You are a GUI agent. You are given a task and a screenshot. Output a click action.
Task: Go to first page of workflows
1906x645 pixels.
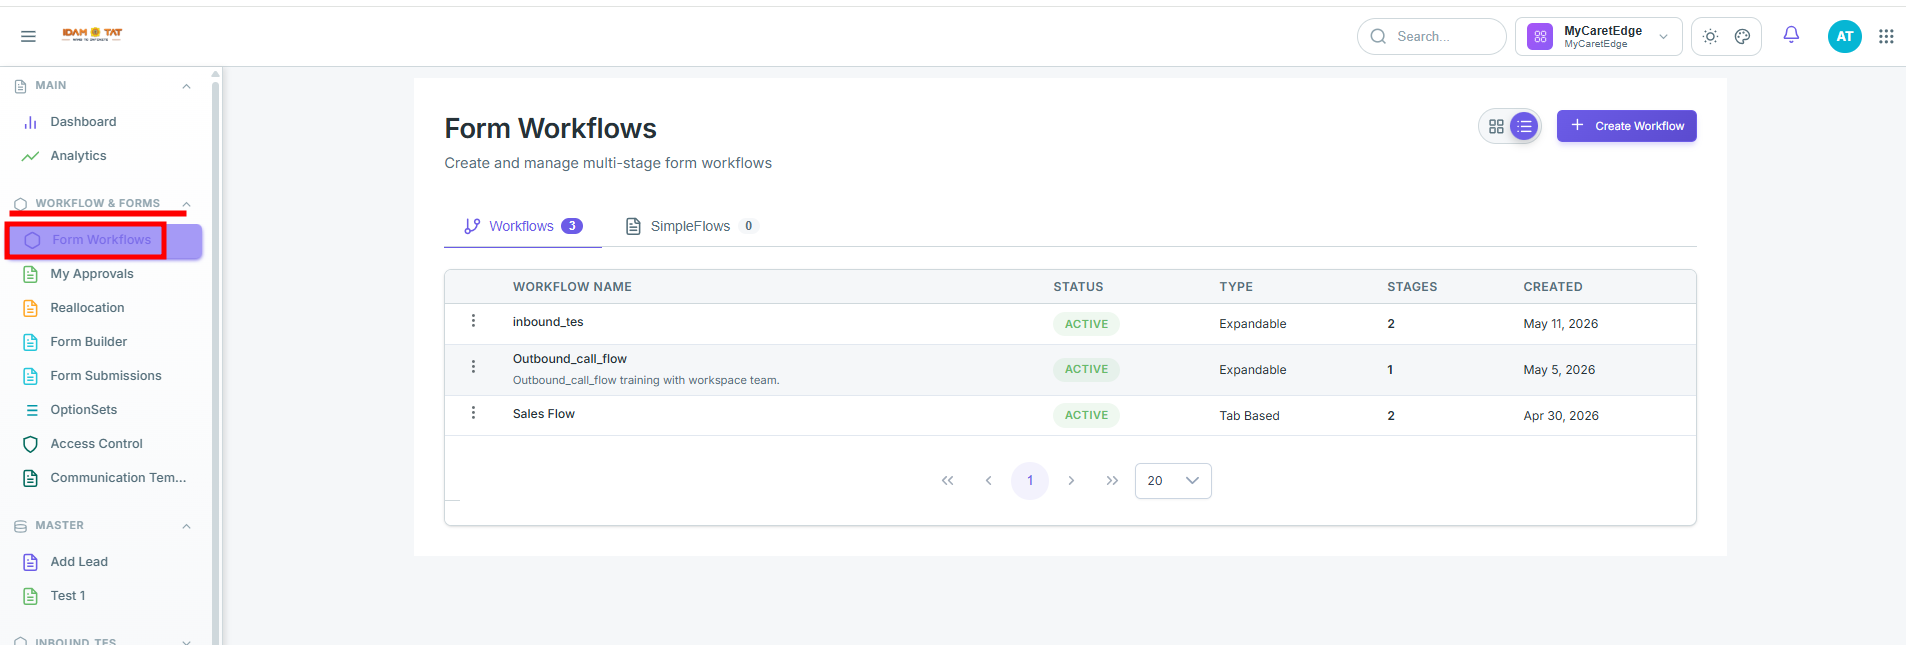click(x=947, y=481)
